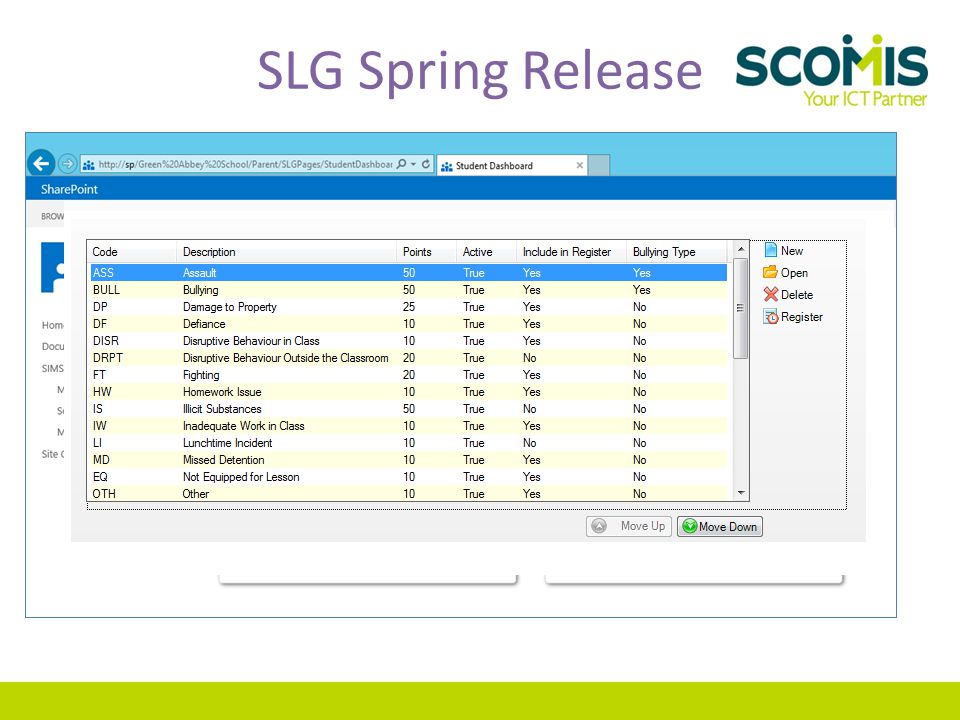Image resolution: width=960 pixels, height=720 pixels.
Task: Click the browser forward arrow button
Action: click(67, 163)
